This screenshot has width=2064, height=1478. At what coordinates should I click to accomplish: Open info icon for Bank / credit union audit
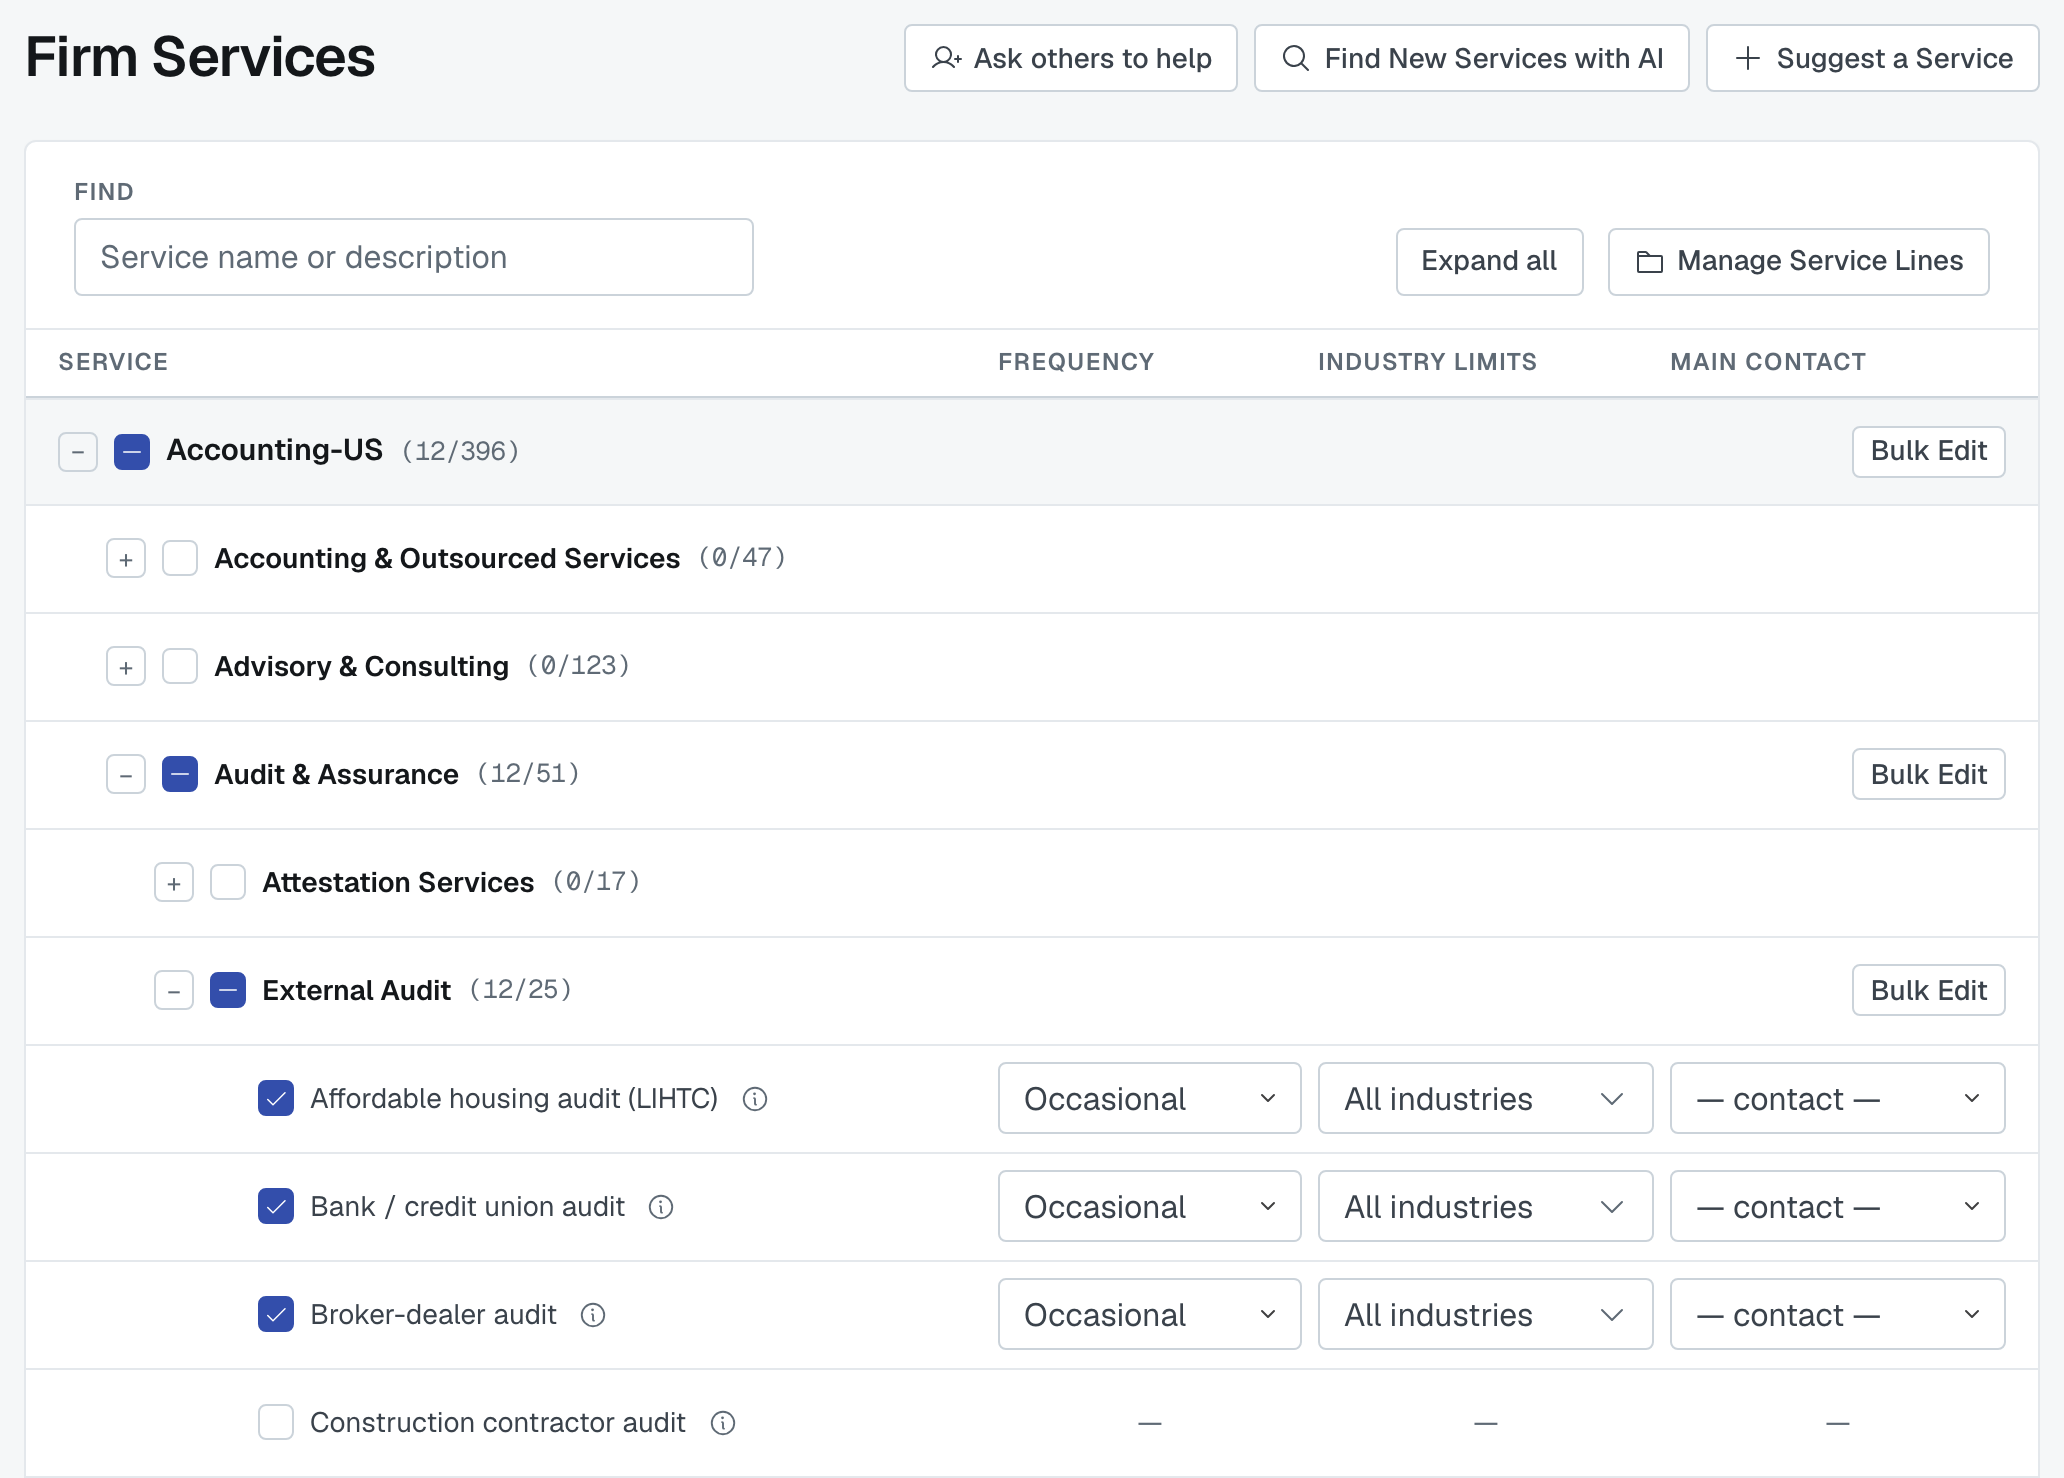(x=661, y=1207)
